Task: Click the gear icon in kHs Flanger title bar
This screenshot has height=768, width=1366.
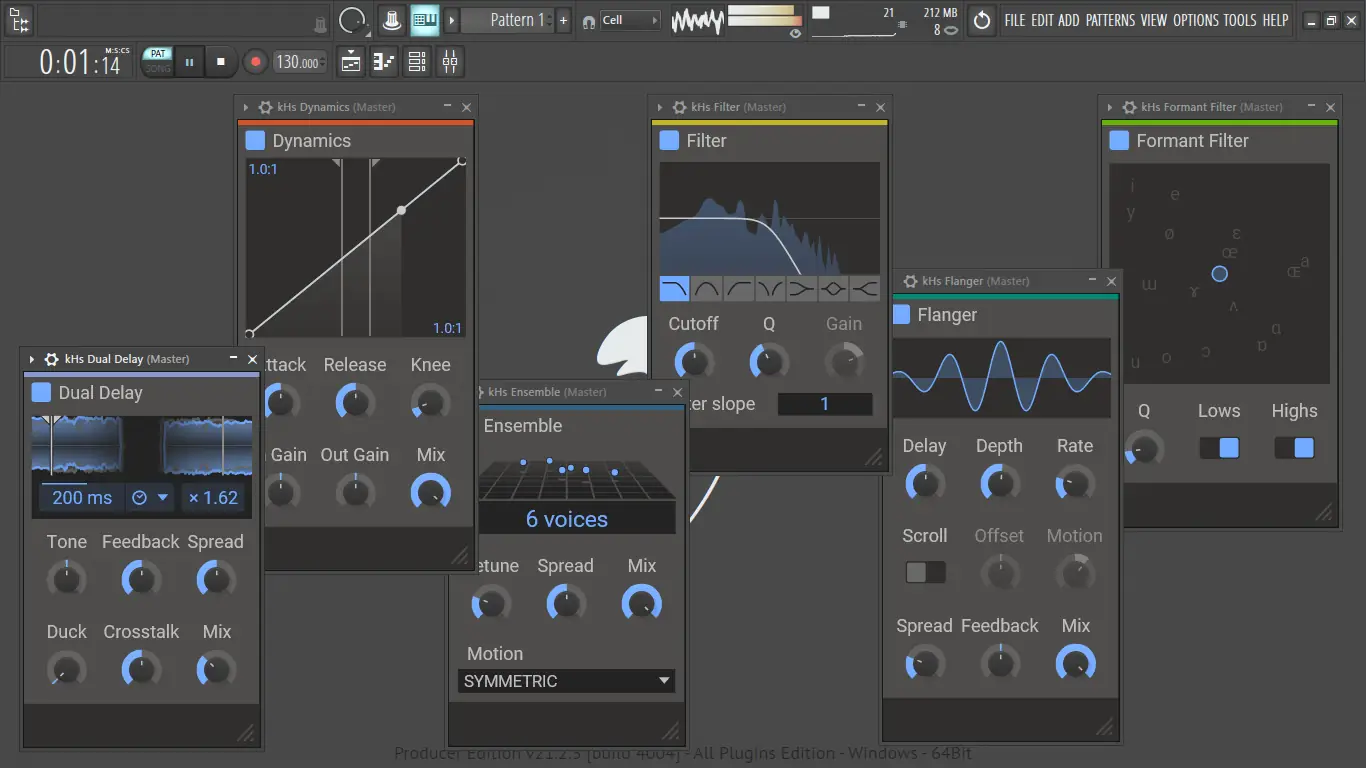Action: pyautogui.click(x=910, y=281)
